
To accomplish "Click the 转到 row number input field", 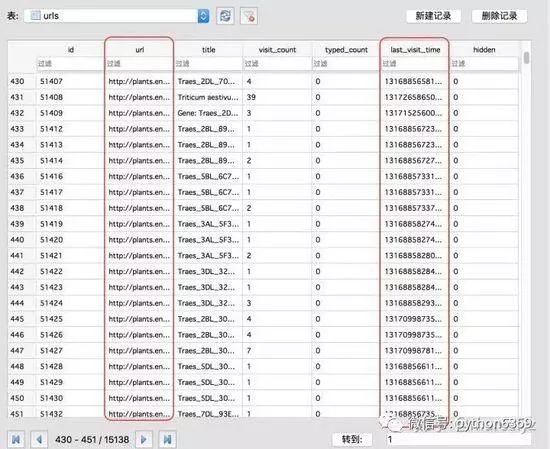I will pos(458,439).
